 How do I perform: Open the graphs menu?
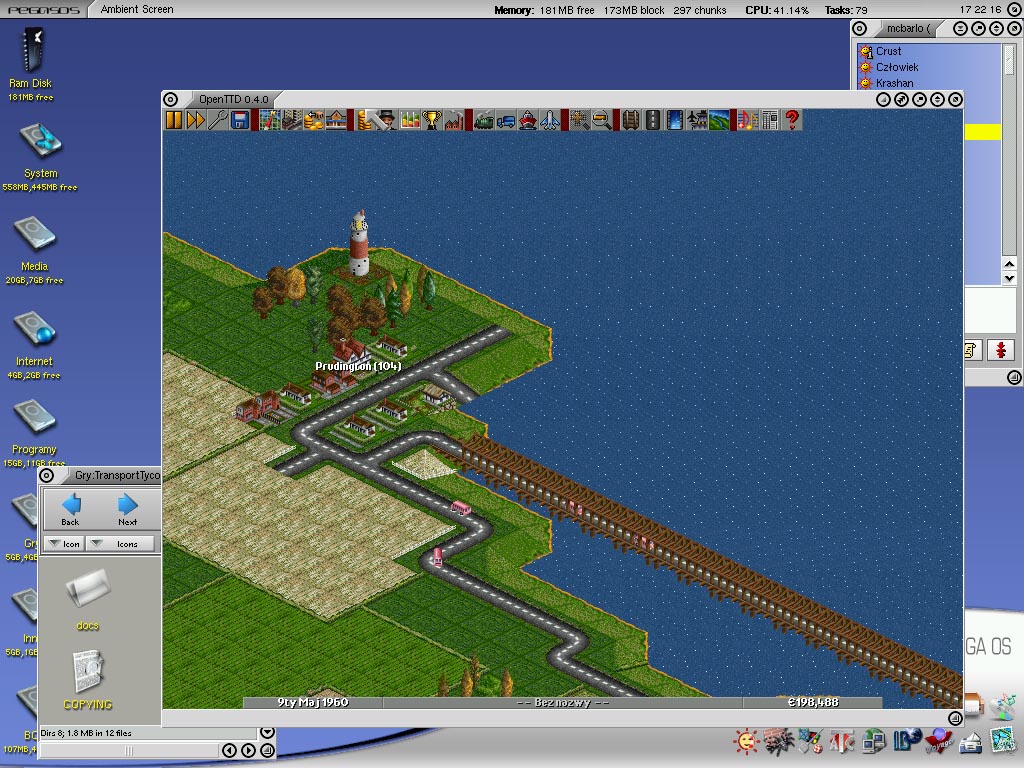point(409,120)
